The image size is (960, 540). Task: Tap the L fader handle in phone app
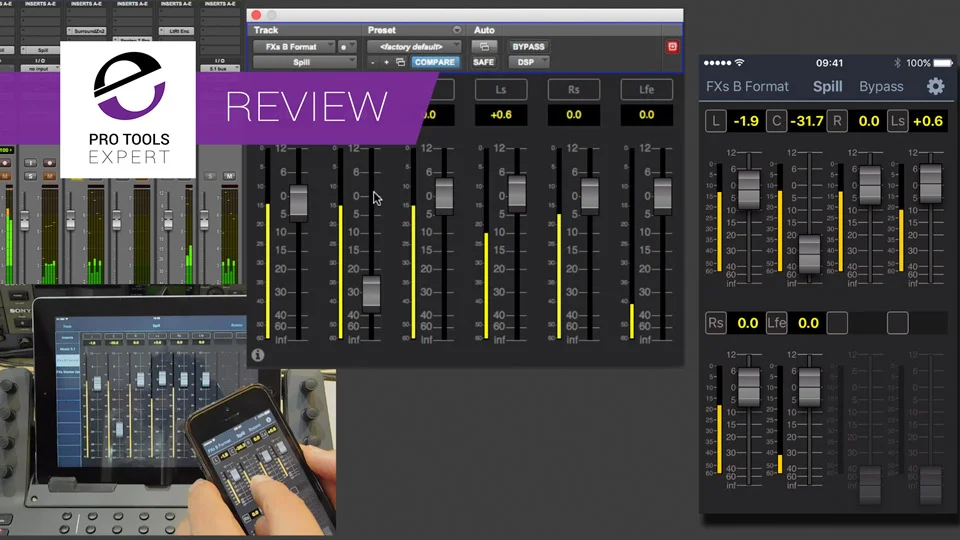[x=748, y=189]
